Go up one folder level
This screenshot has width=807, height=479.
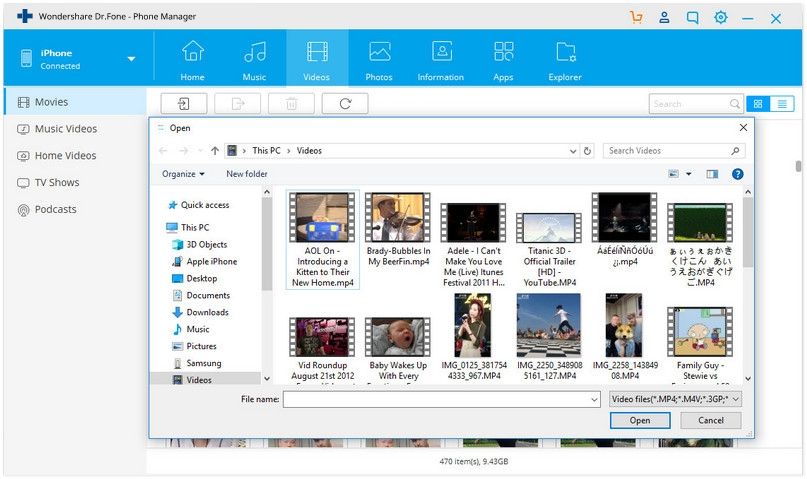[215, 151]
